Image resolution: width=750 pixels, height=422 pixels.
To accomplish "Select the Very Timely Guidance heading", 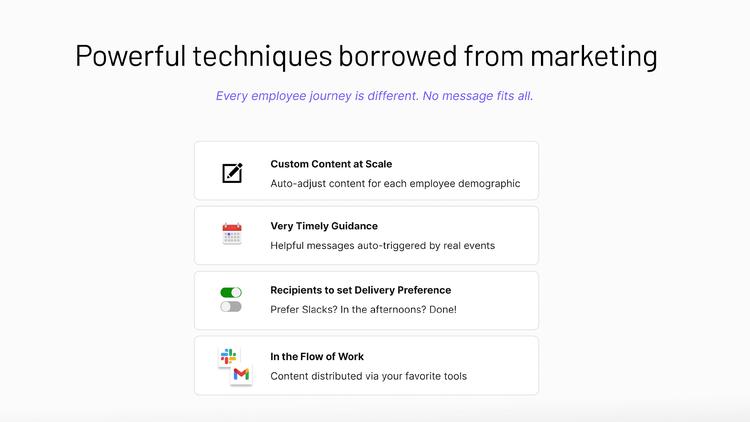I will click(x=324, y=226).
